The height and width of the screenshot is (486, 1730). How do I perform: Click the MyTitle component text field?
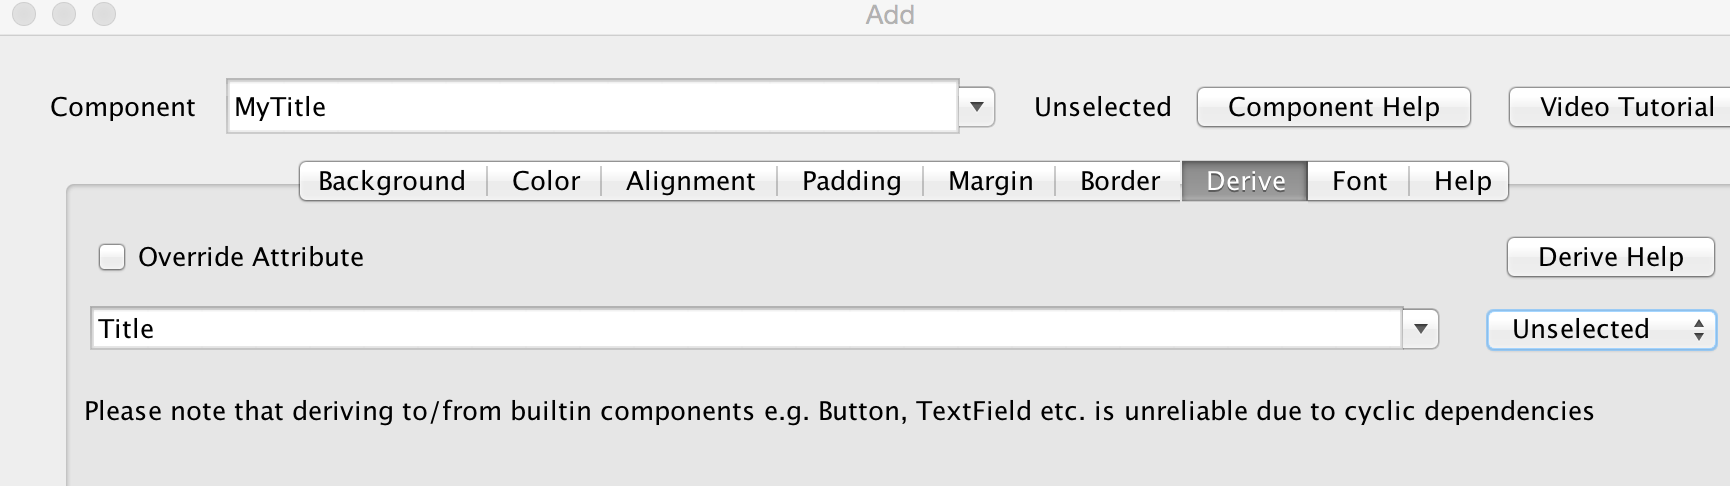click(592, 107)
